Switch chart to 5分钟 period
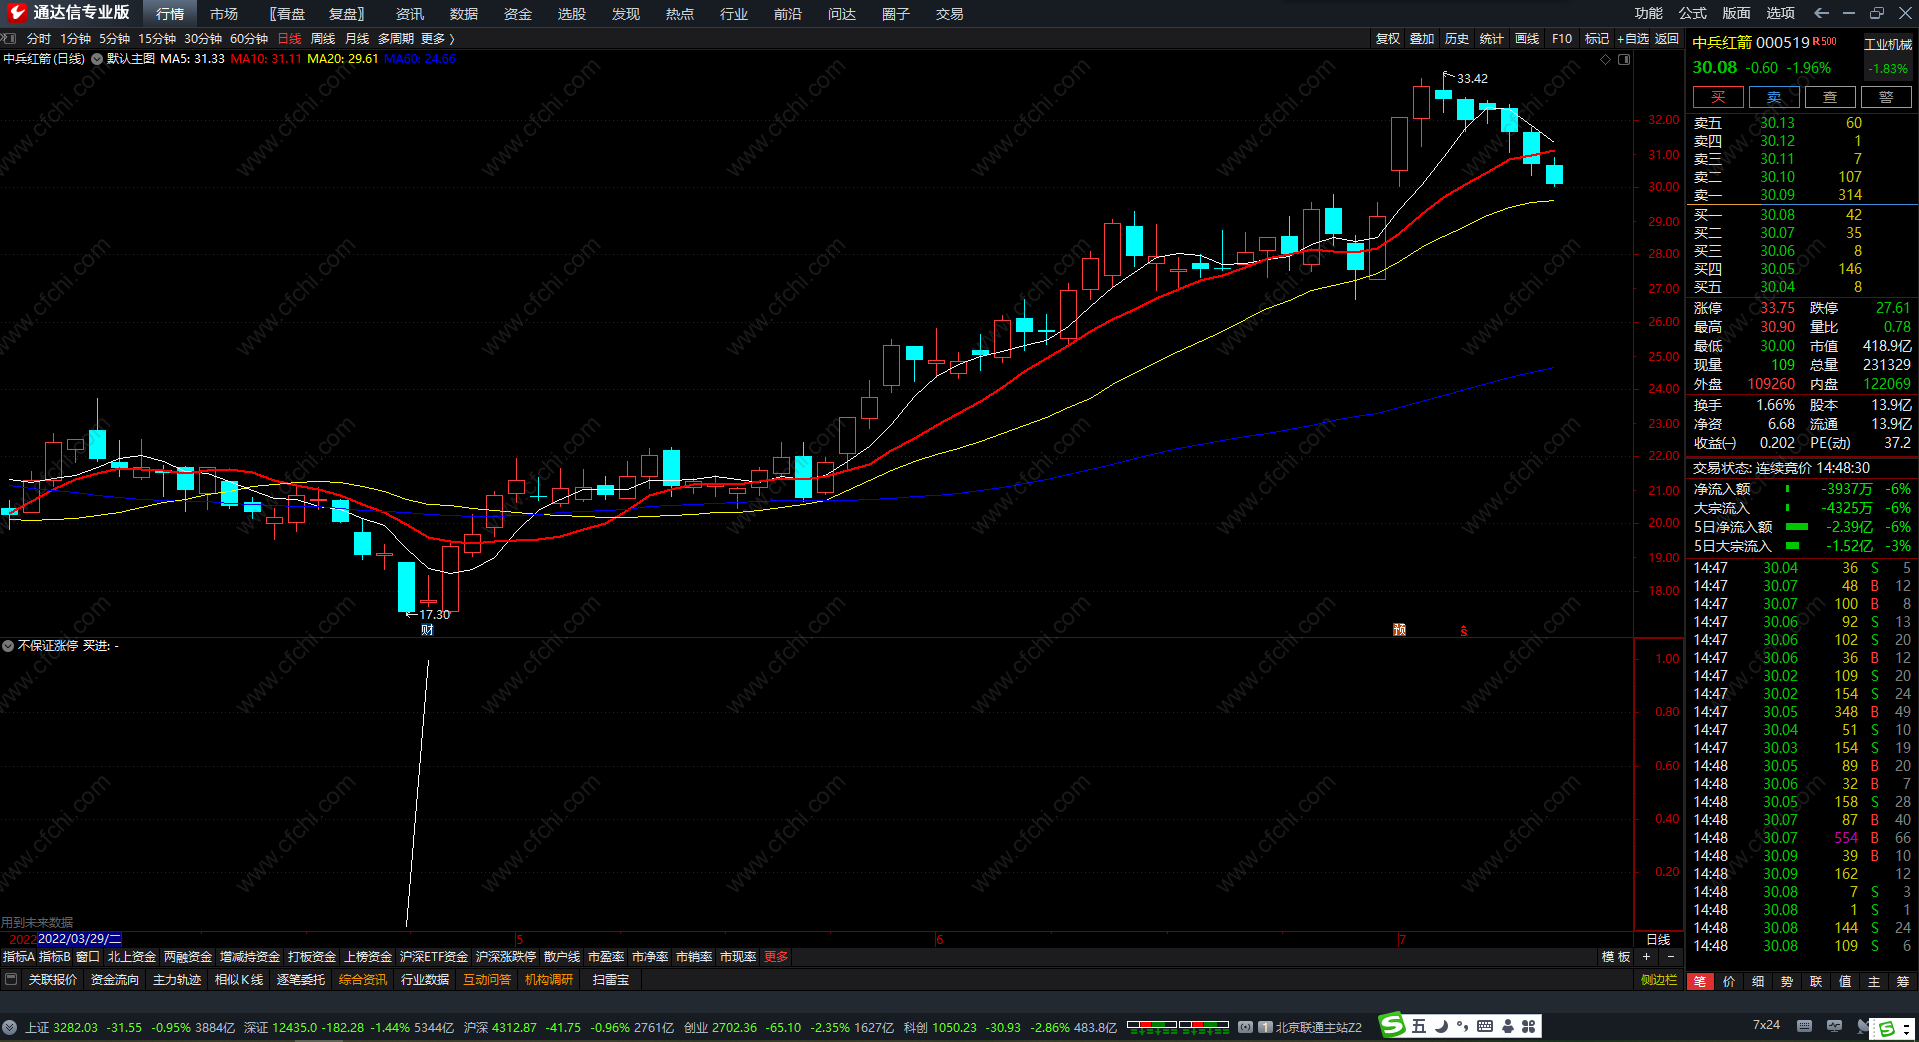Viewport: 1919px width, 1042px height. [x=115, y=39]
